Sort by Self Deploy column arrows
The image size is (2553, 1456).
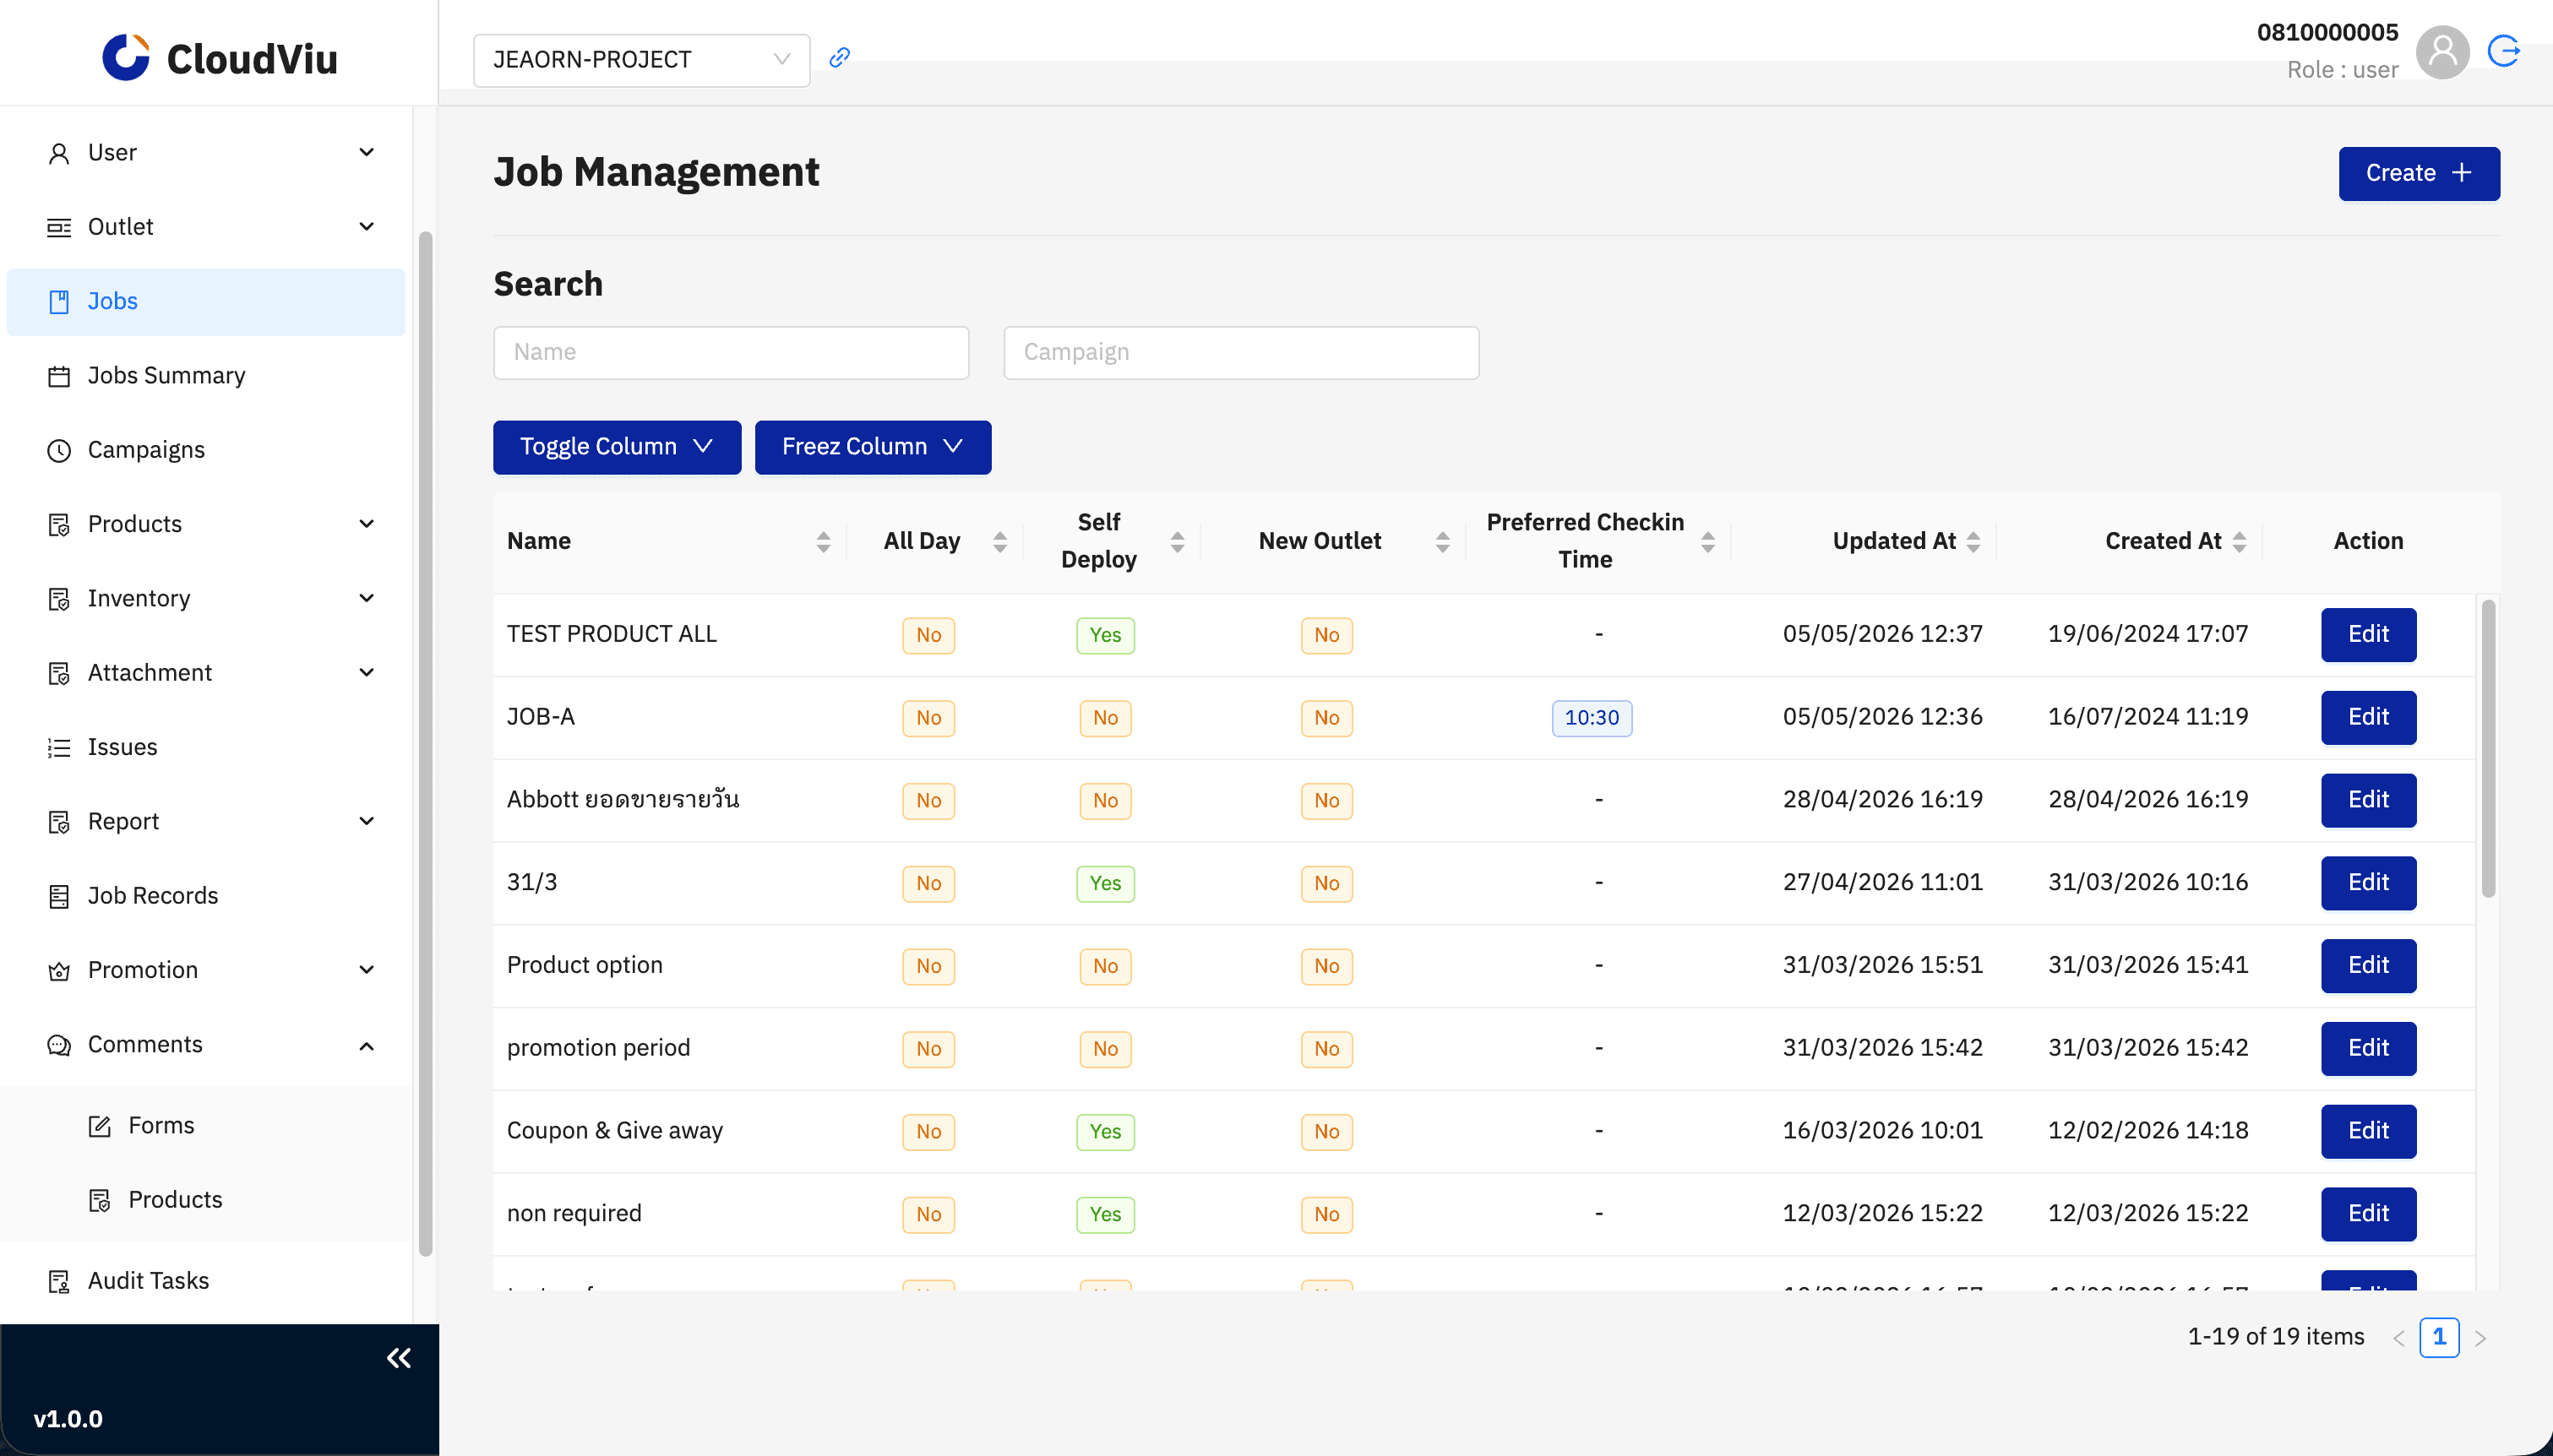(x=1177, y=542)
